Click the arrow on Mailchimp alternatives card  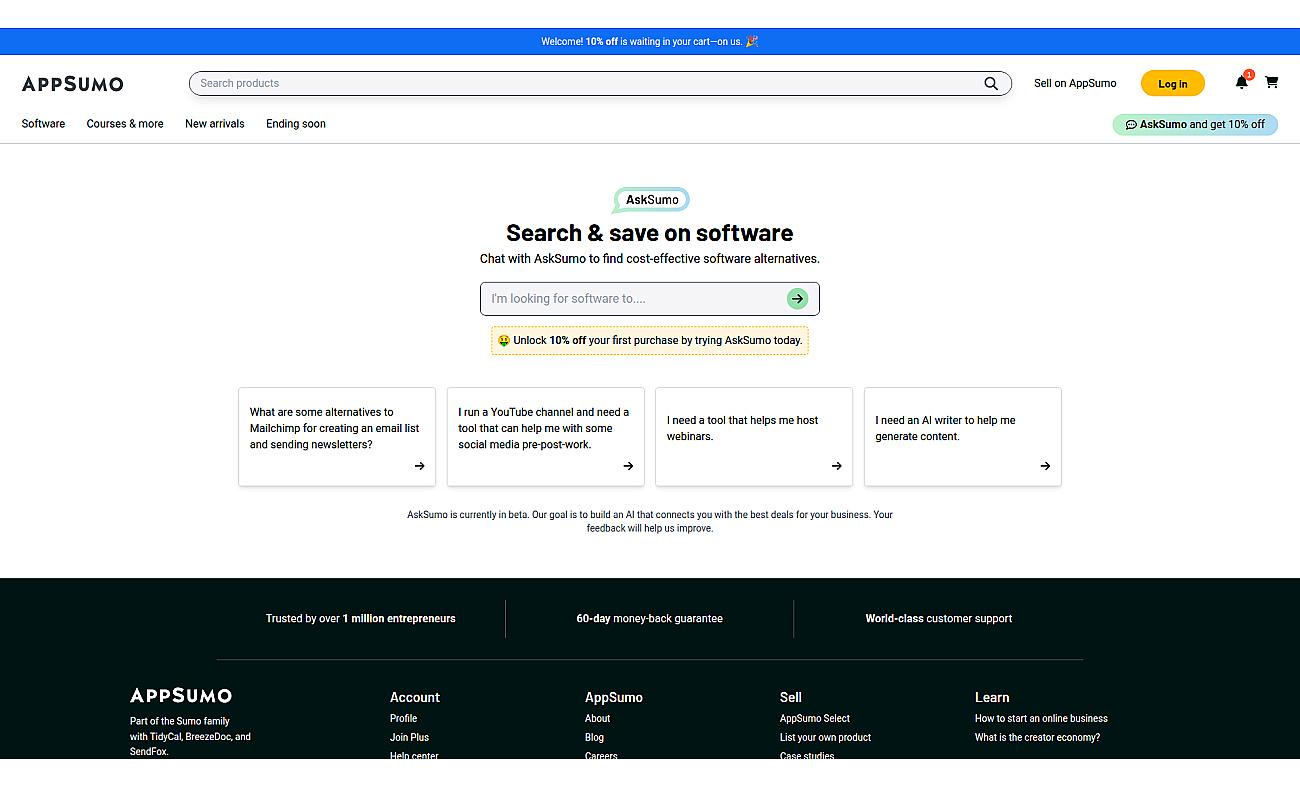pos(419,466)
